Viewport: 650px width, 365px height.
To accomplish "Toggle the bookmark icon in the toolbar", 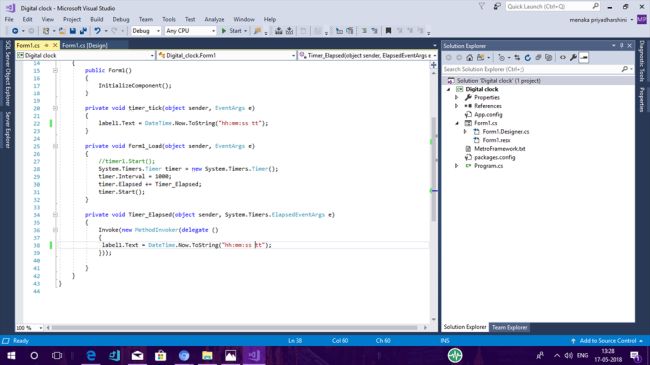I will click(388, 31).
